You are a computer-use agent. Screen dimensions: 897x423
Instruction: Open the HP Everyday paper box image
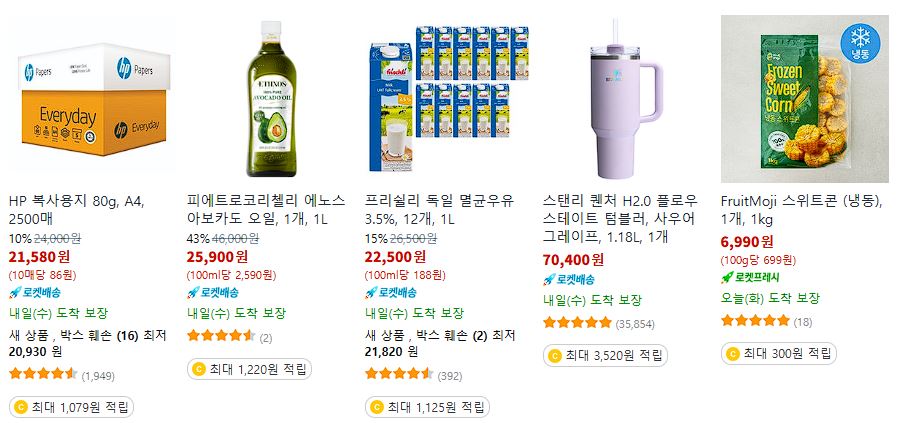click(x=93, y=99)
